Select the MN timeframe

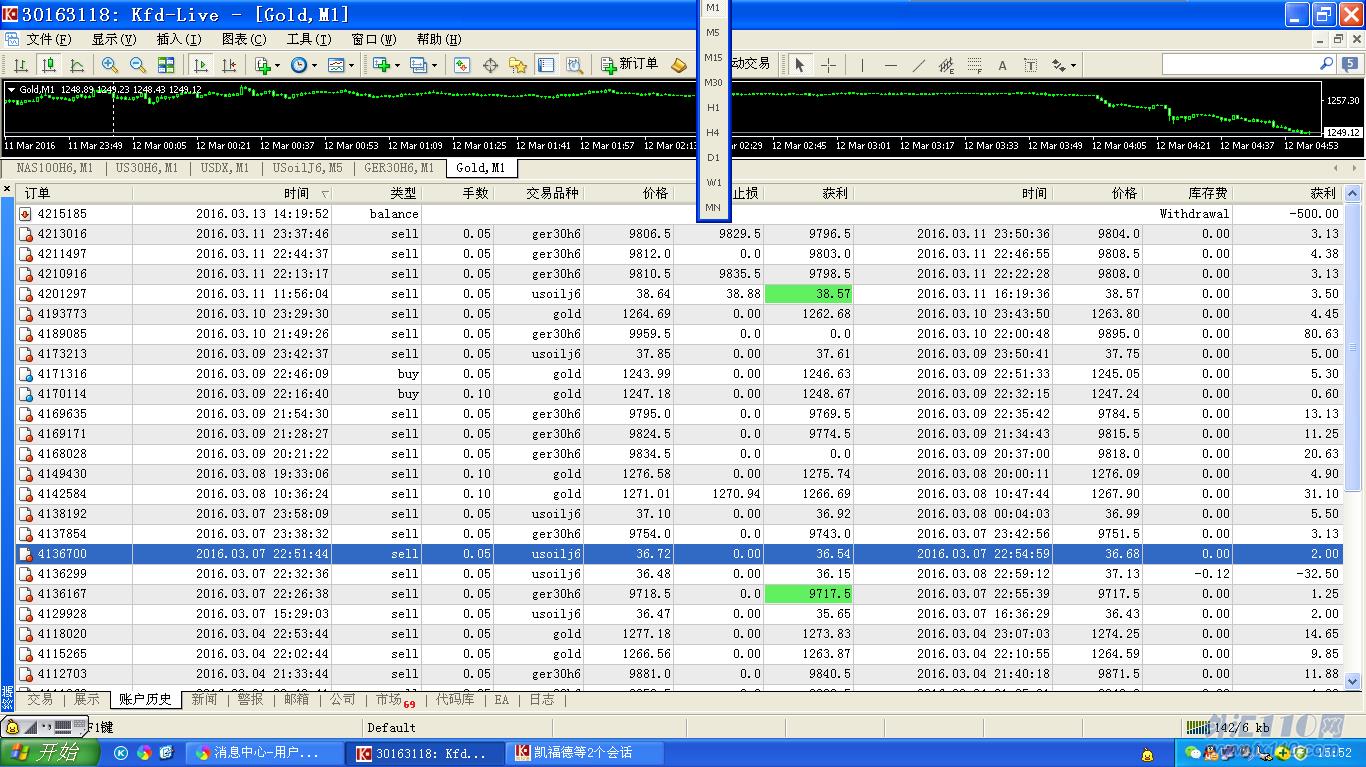(x=713, y=207)
